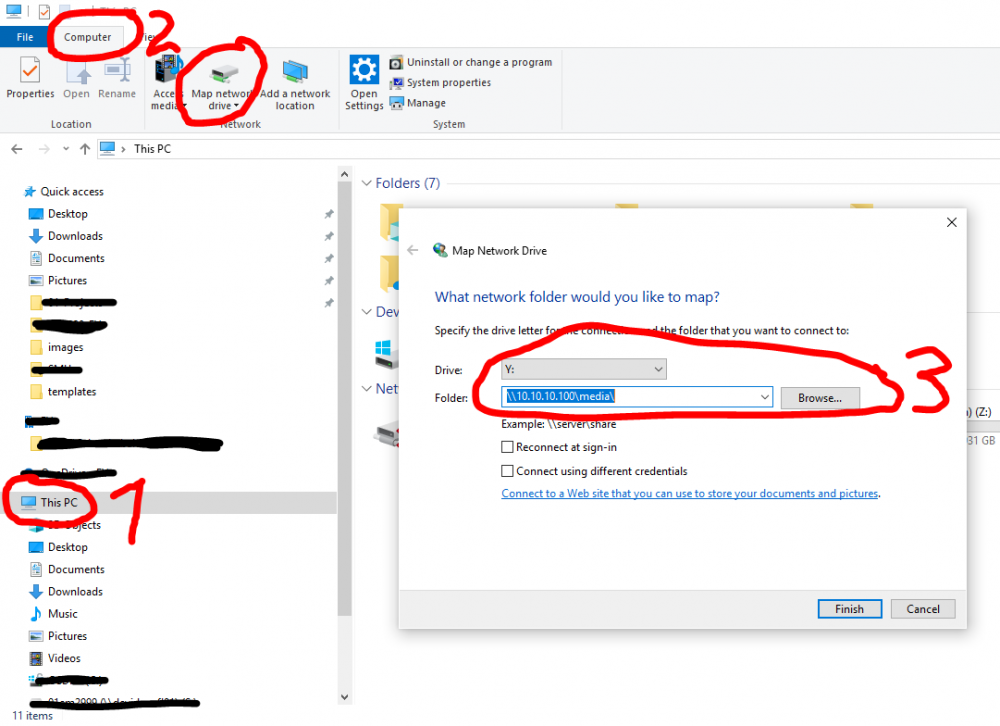Open Downloads under Quick access

coord(66,236)
